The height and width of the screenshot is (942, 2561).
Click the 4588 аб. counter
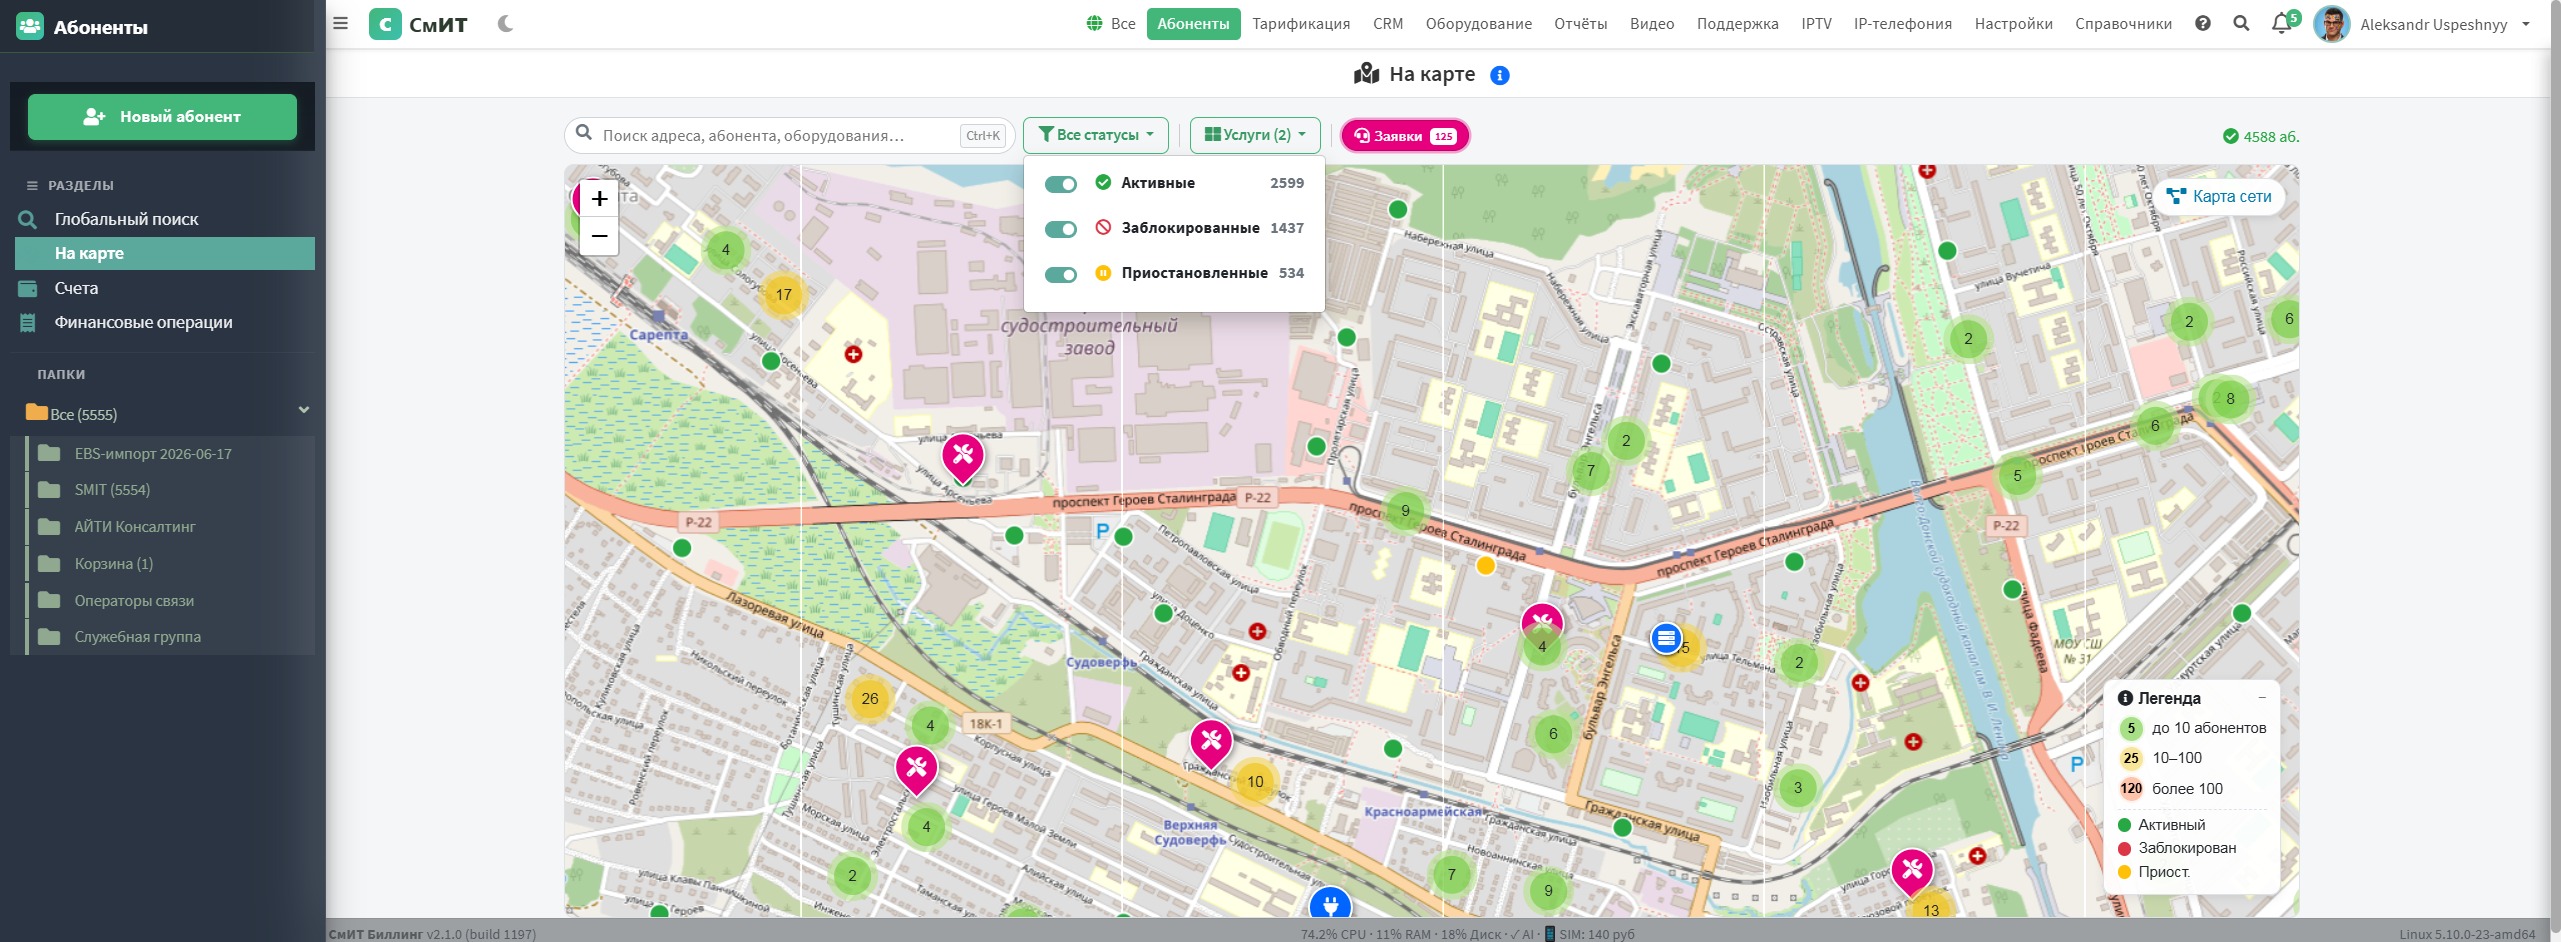2261,137
